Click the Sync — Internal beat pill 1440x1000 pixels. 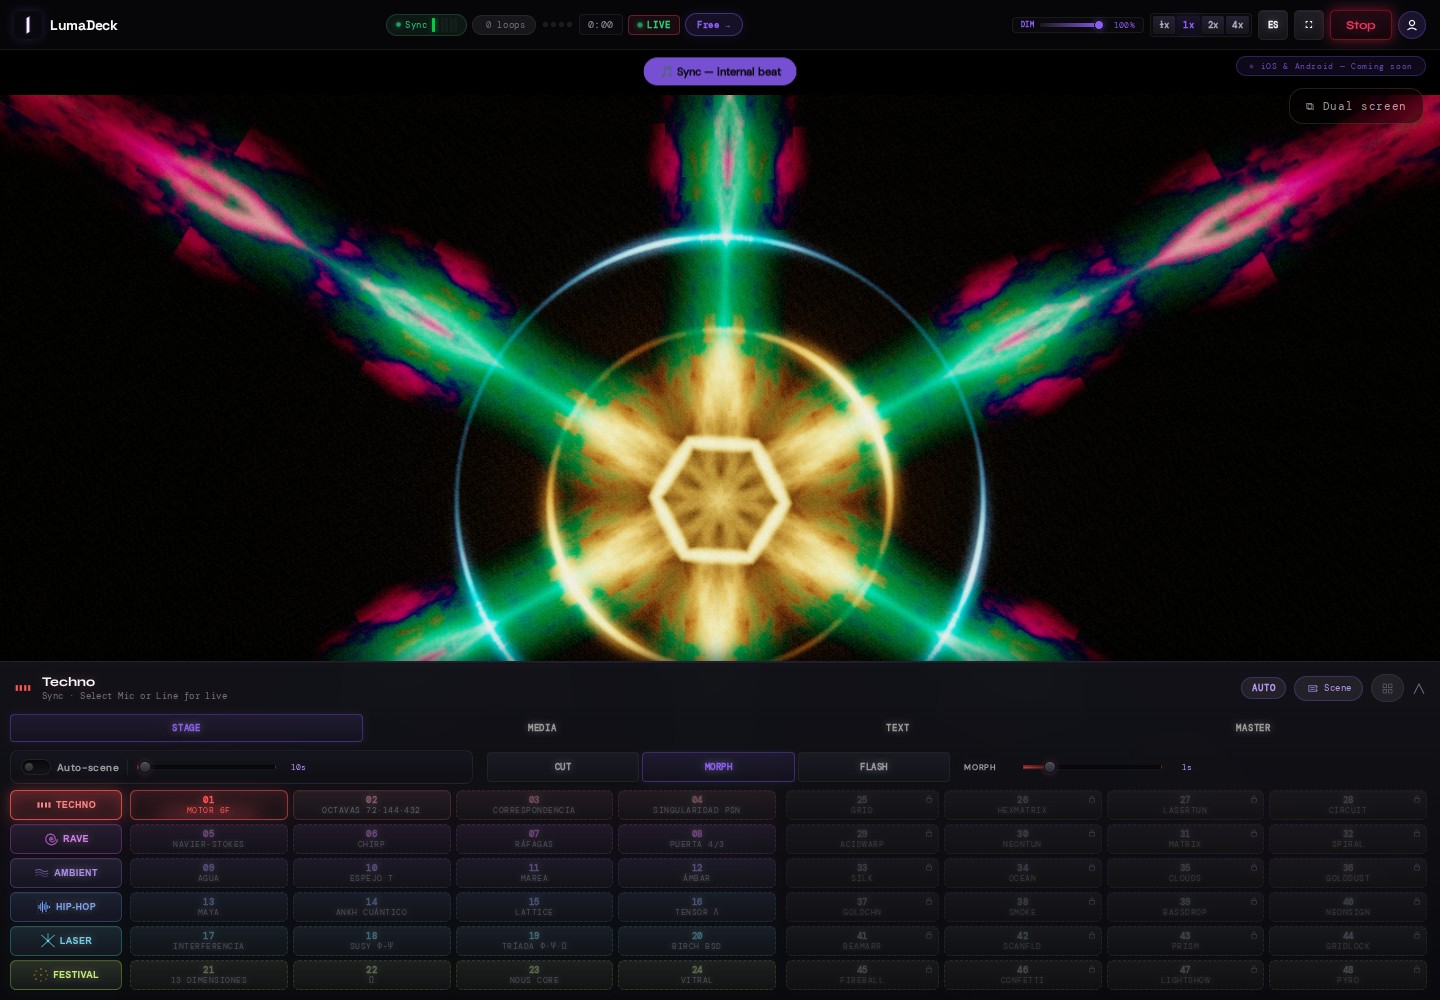point(720,72)
